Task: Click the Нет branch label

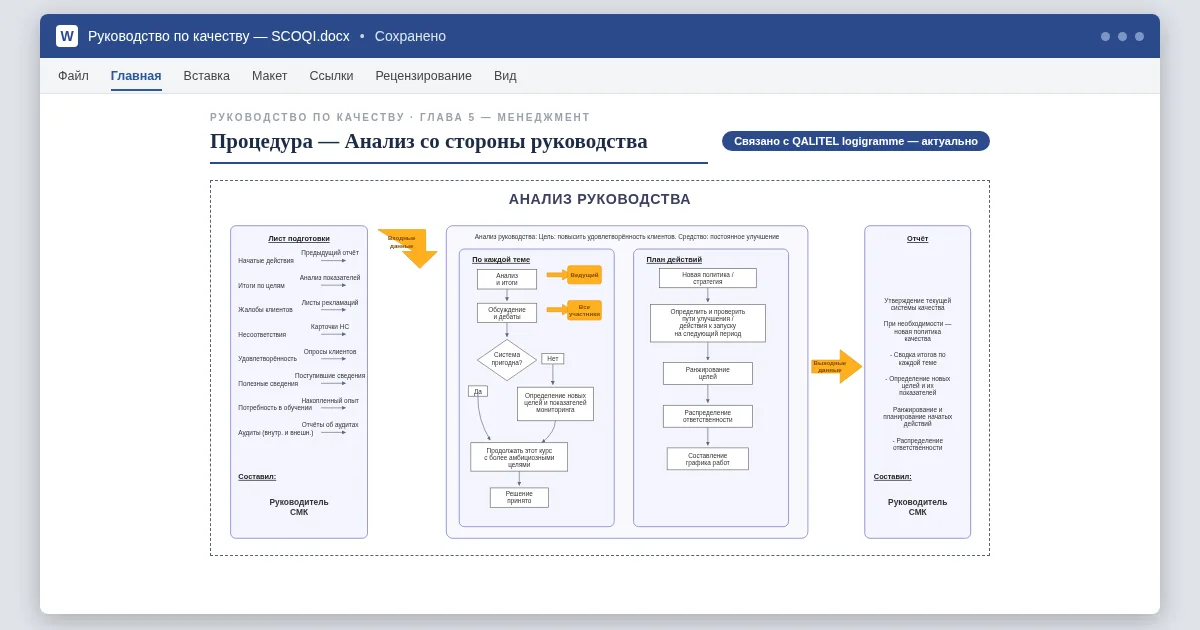Action: 553,358
